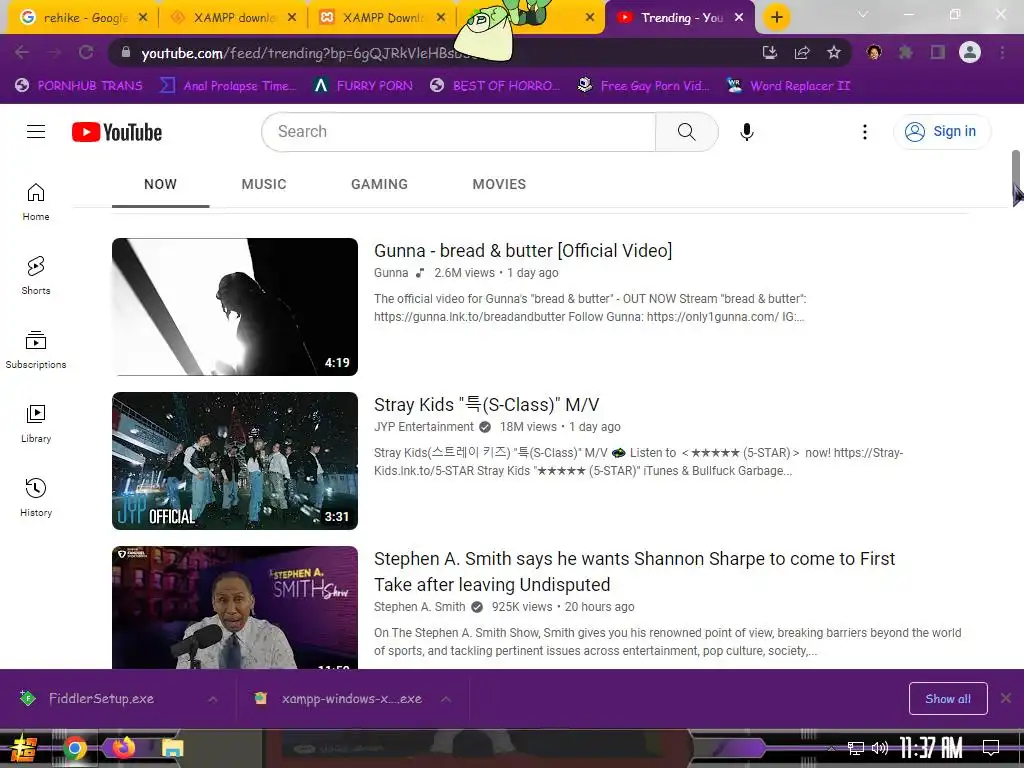Open Subscriptions in sidebar
This screenshot has width=1024, height=768.
pos(36,349)
